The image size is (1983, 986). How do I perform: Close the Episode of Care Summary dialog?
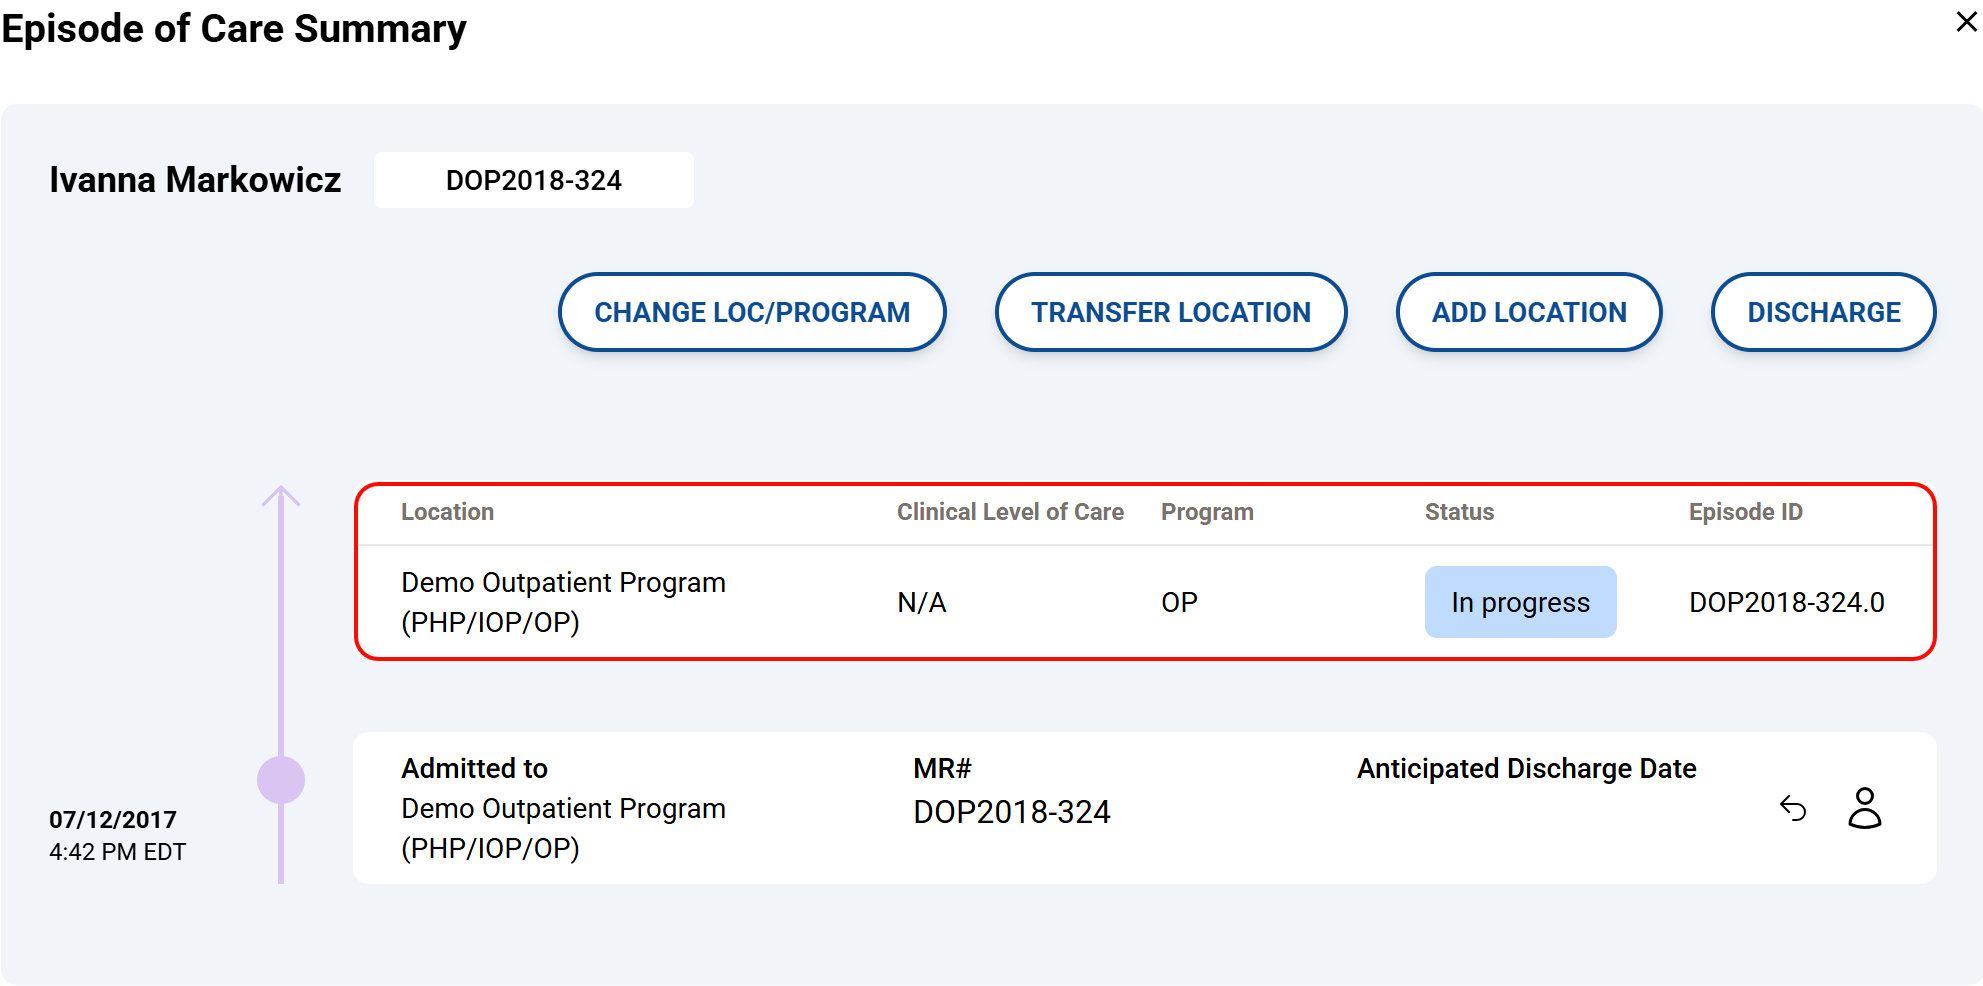pos(1966,22)
